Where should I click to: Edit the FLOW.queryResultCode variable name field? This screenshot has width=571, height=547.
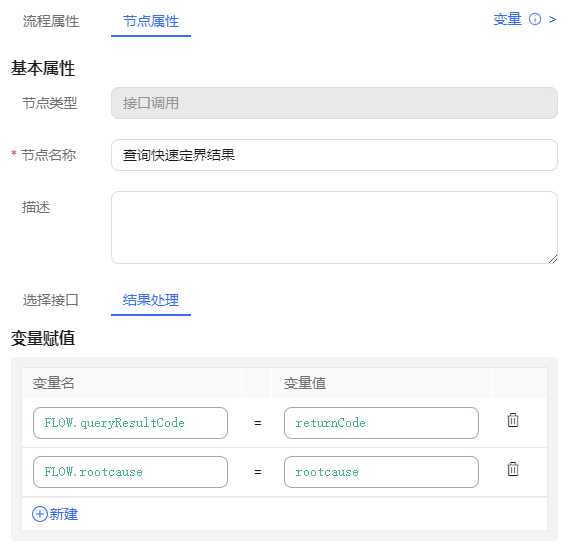[x=130, y=423]
